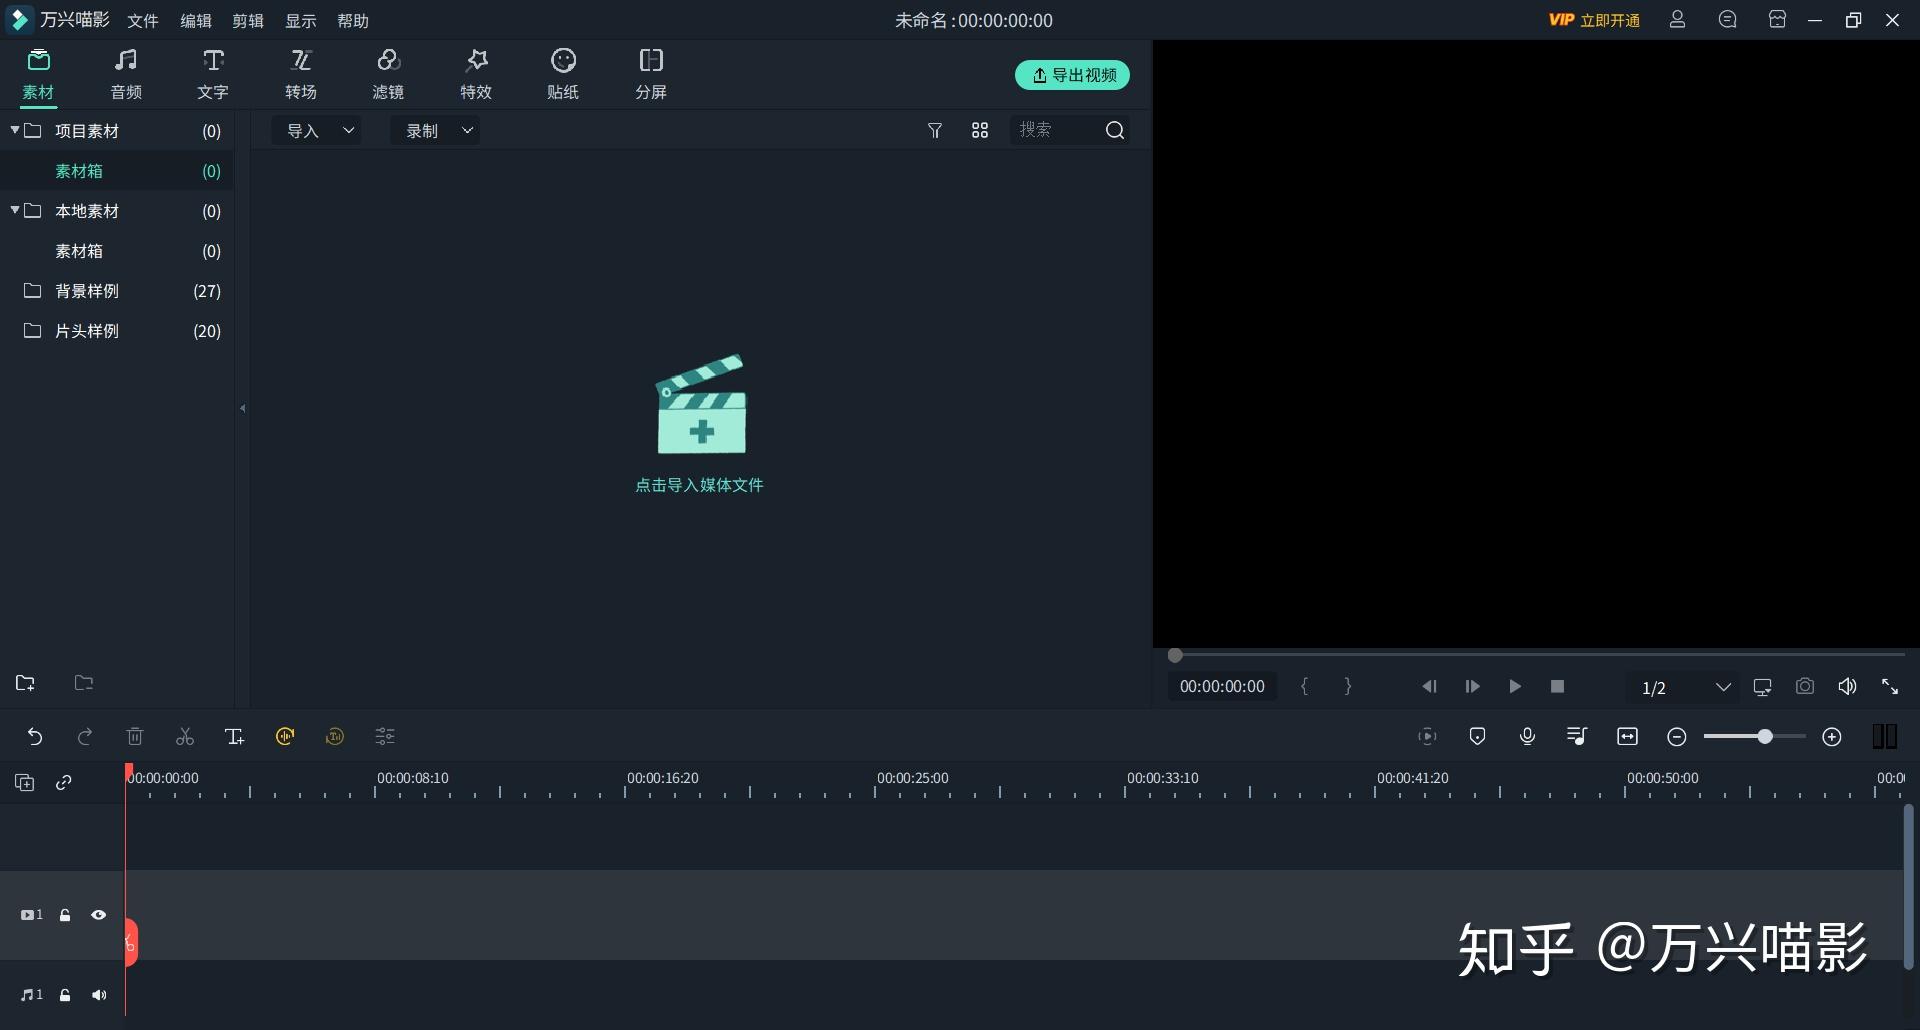
Task: Open user account profile icon
Action: 1678,20
